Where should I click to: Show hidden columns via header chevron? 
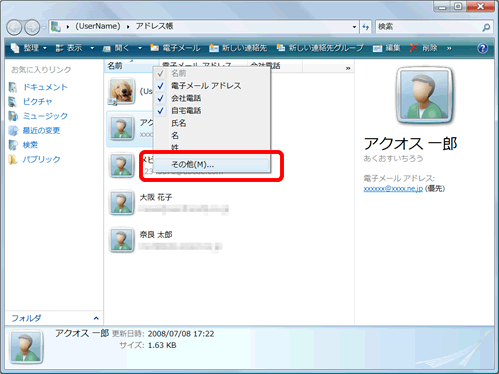coord(348,68)
